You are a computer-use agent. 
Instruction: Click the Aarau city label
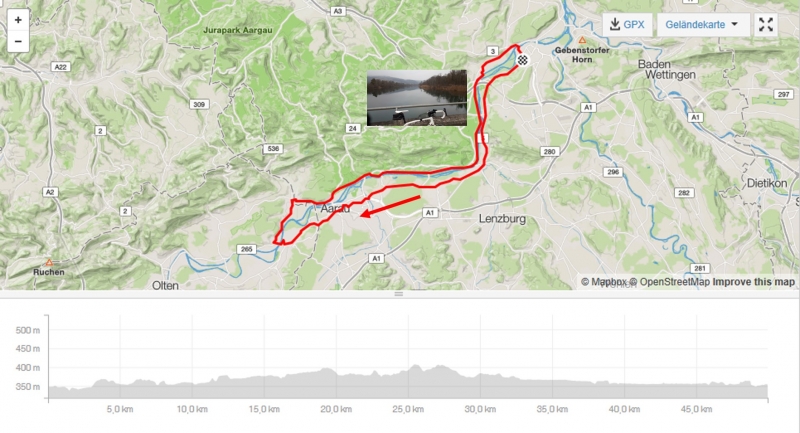point(335,208)
